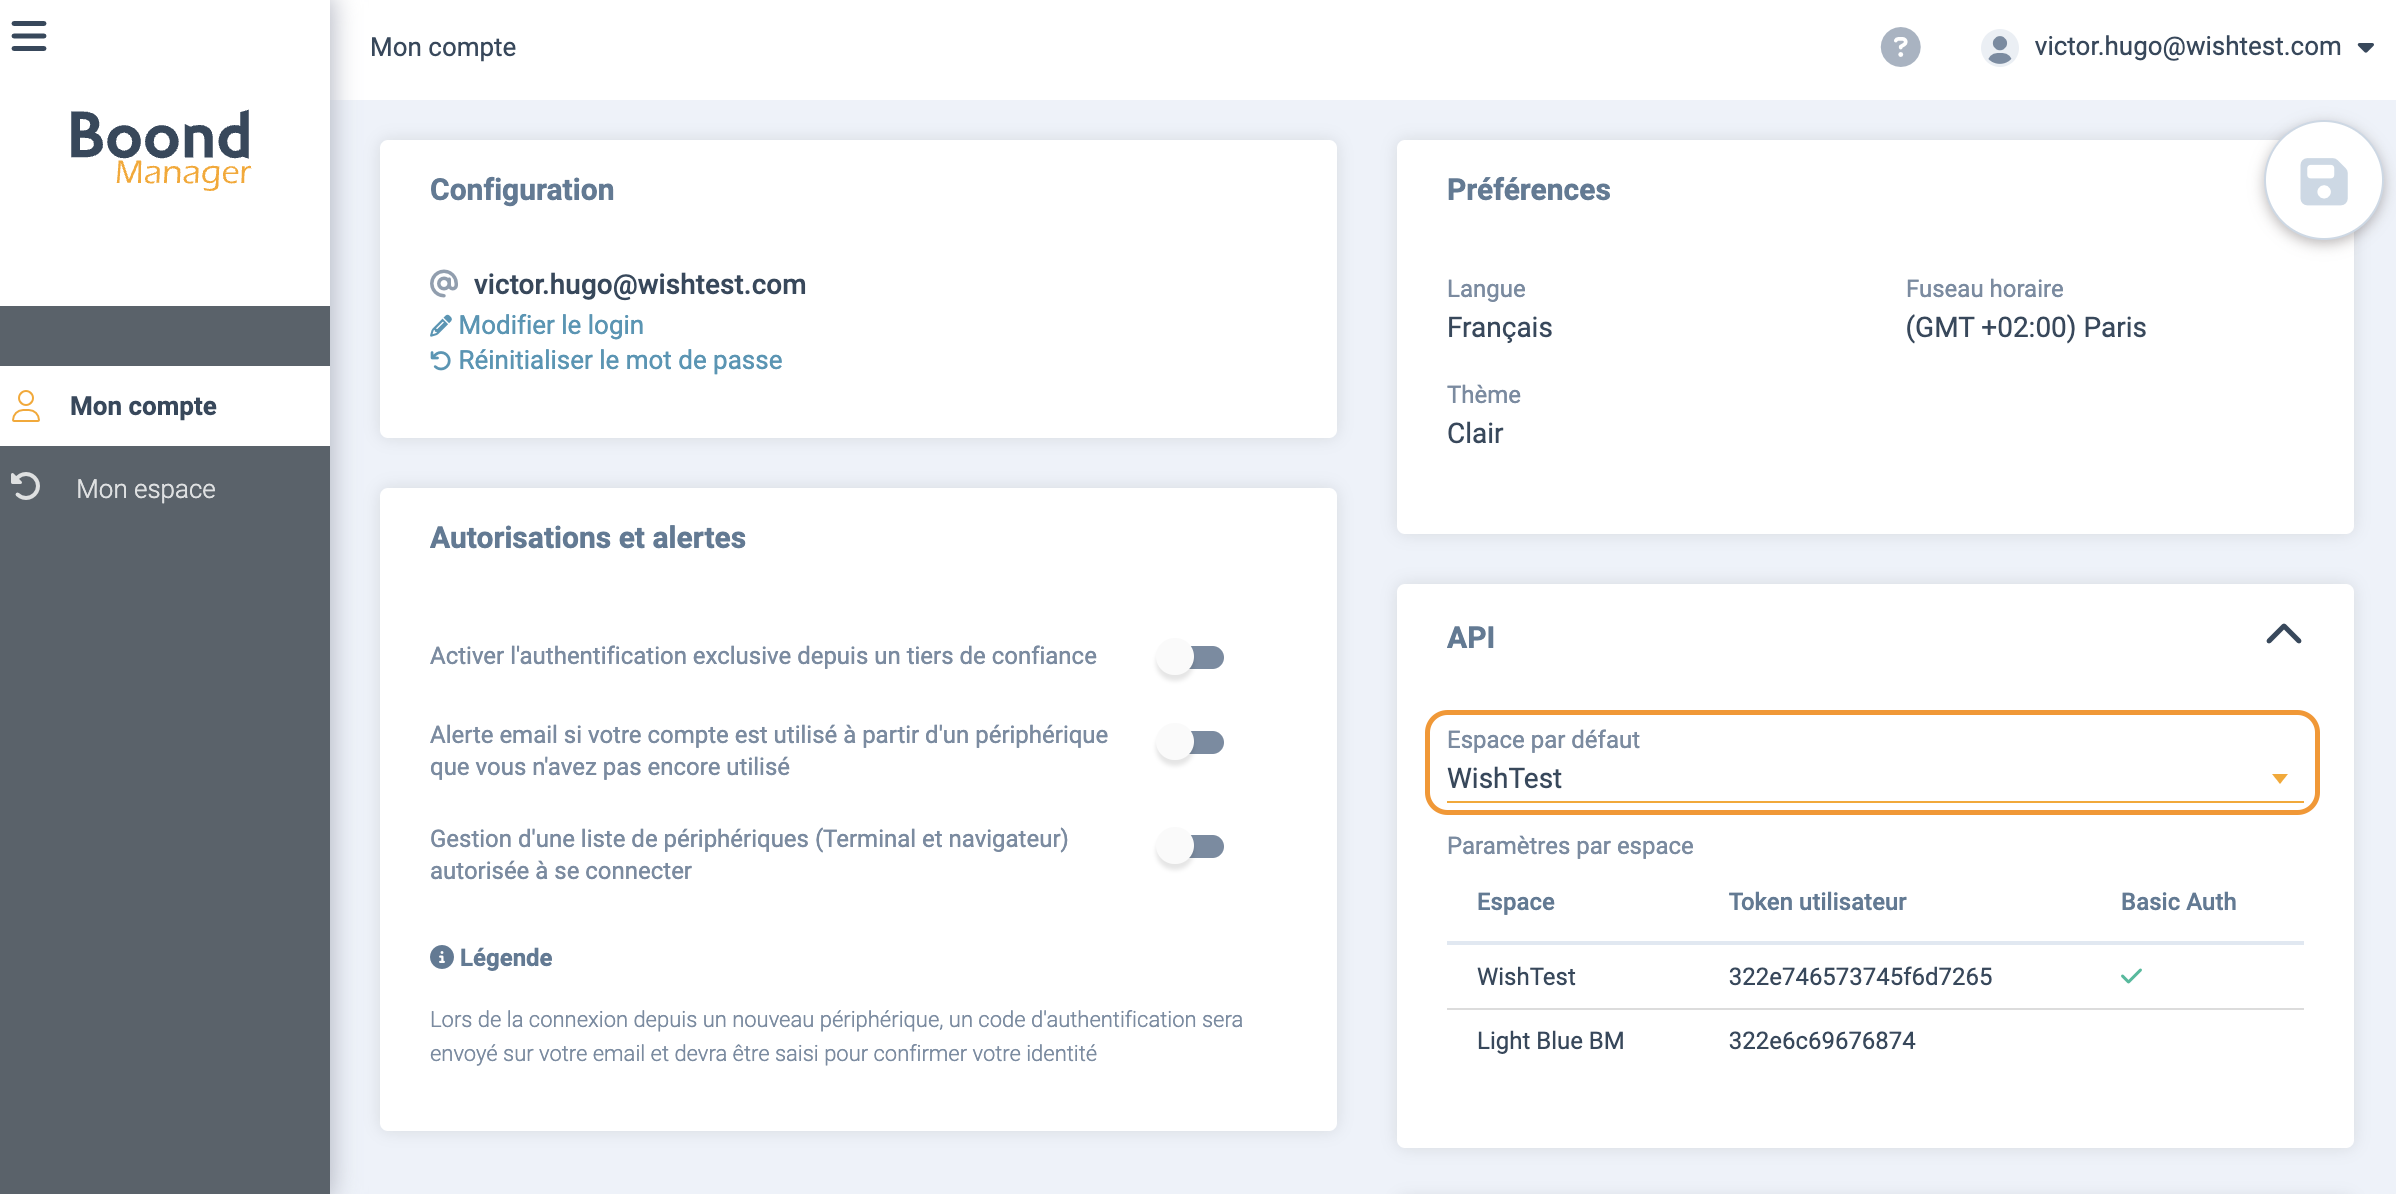Select the Mon compte sidebar item
The width and height of the screenshot is (2396, 1194).
click(x=165, y=406)
